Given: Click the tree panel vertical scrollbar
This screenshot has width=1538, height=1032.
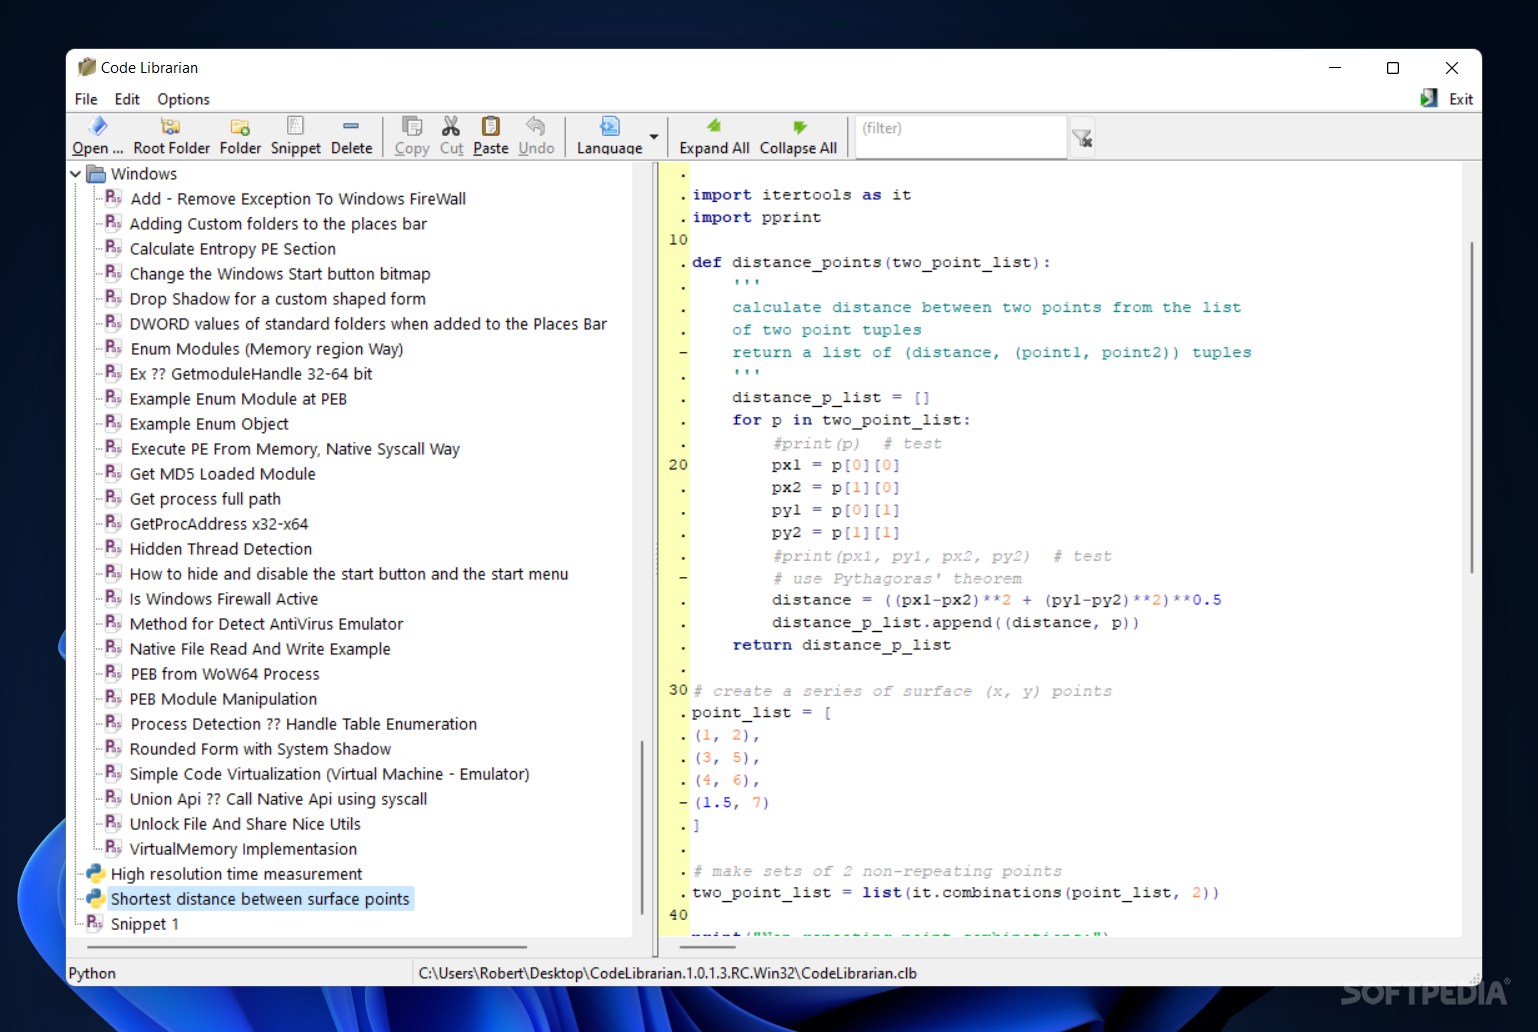Looking at the screenshot, I should pyautogui.click(x=642, y=827).
